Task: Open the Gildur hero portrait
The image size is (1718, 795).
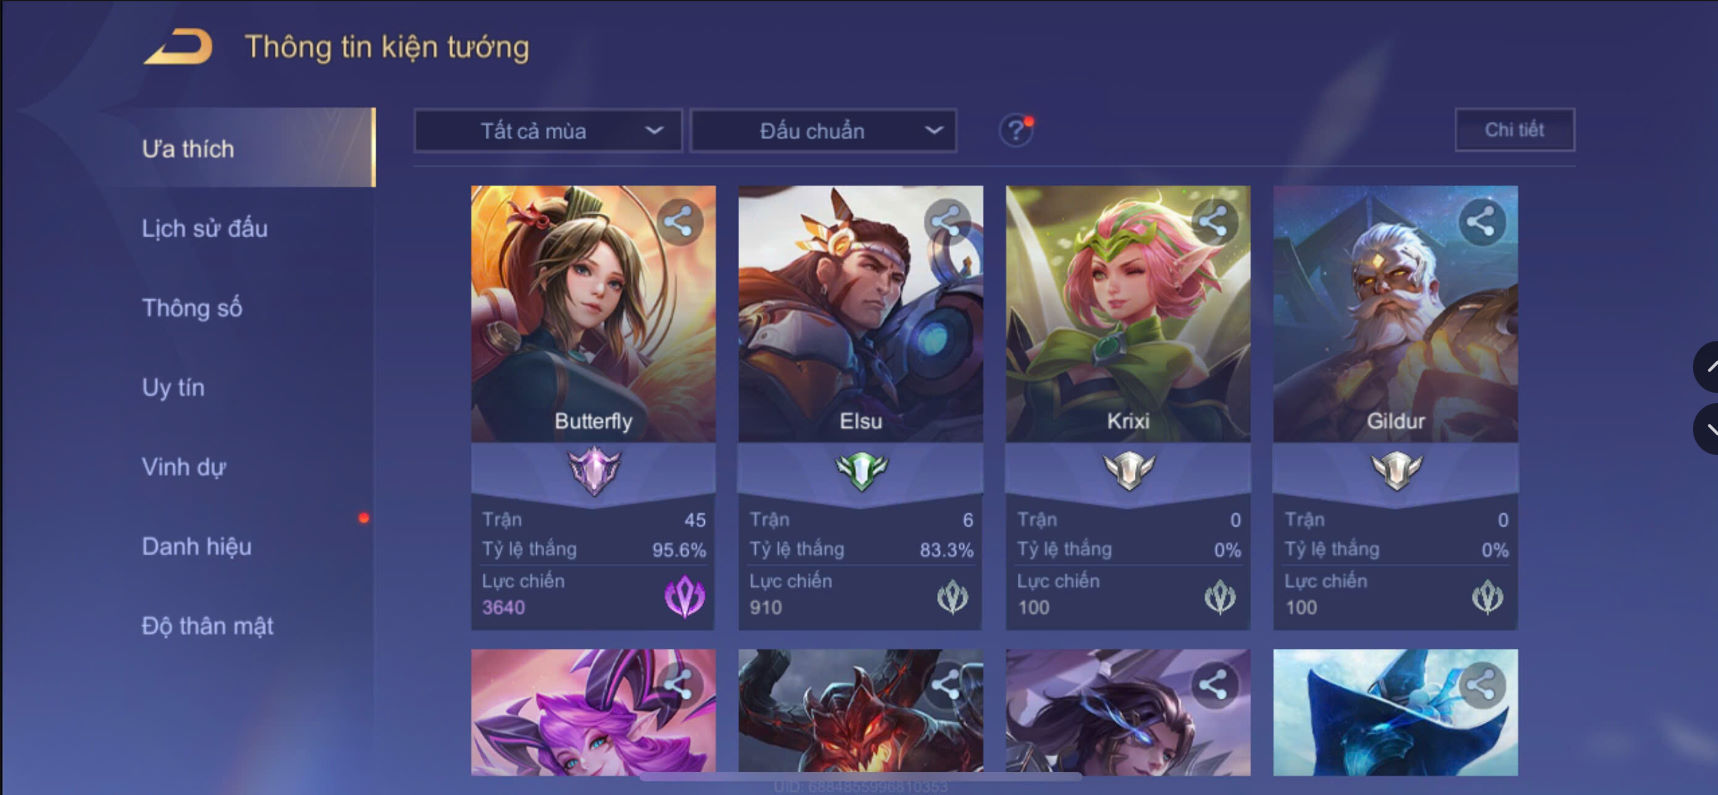Action: [x=1395, y=314]
